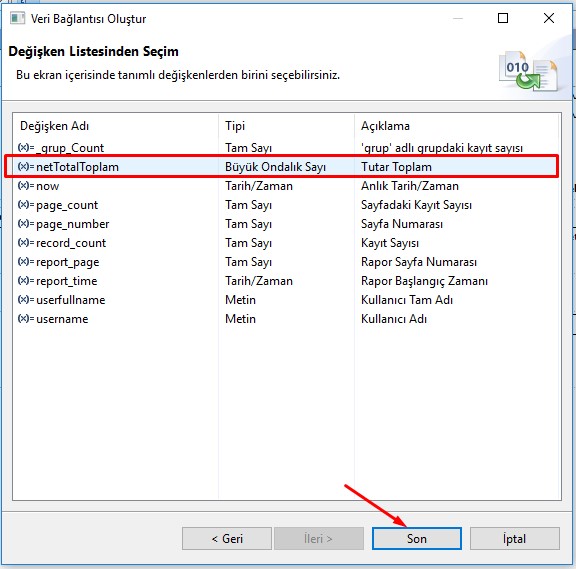
Task: Click variable icon beside record_count
Action: [26, 242]
